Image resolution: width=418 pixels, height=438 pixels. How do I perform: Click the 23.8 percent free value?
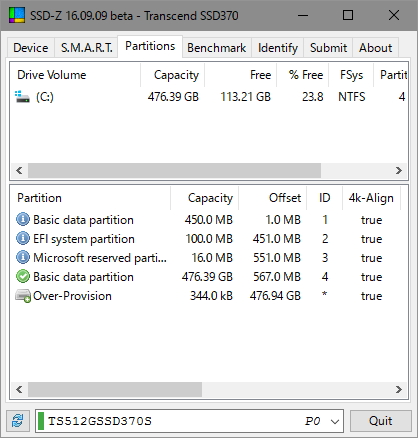pyautogui.click(x=313, y=97)
